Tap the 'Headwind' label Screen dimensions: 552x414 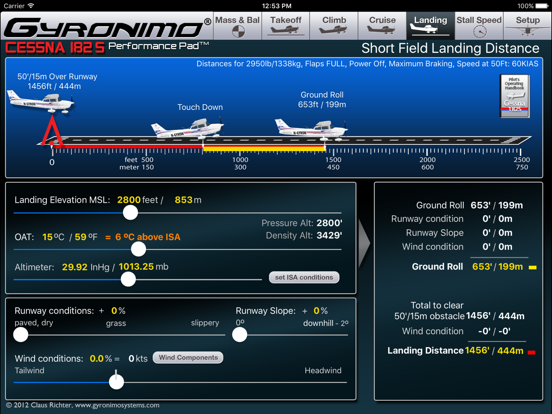coord(323,370)
